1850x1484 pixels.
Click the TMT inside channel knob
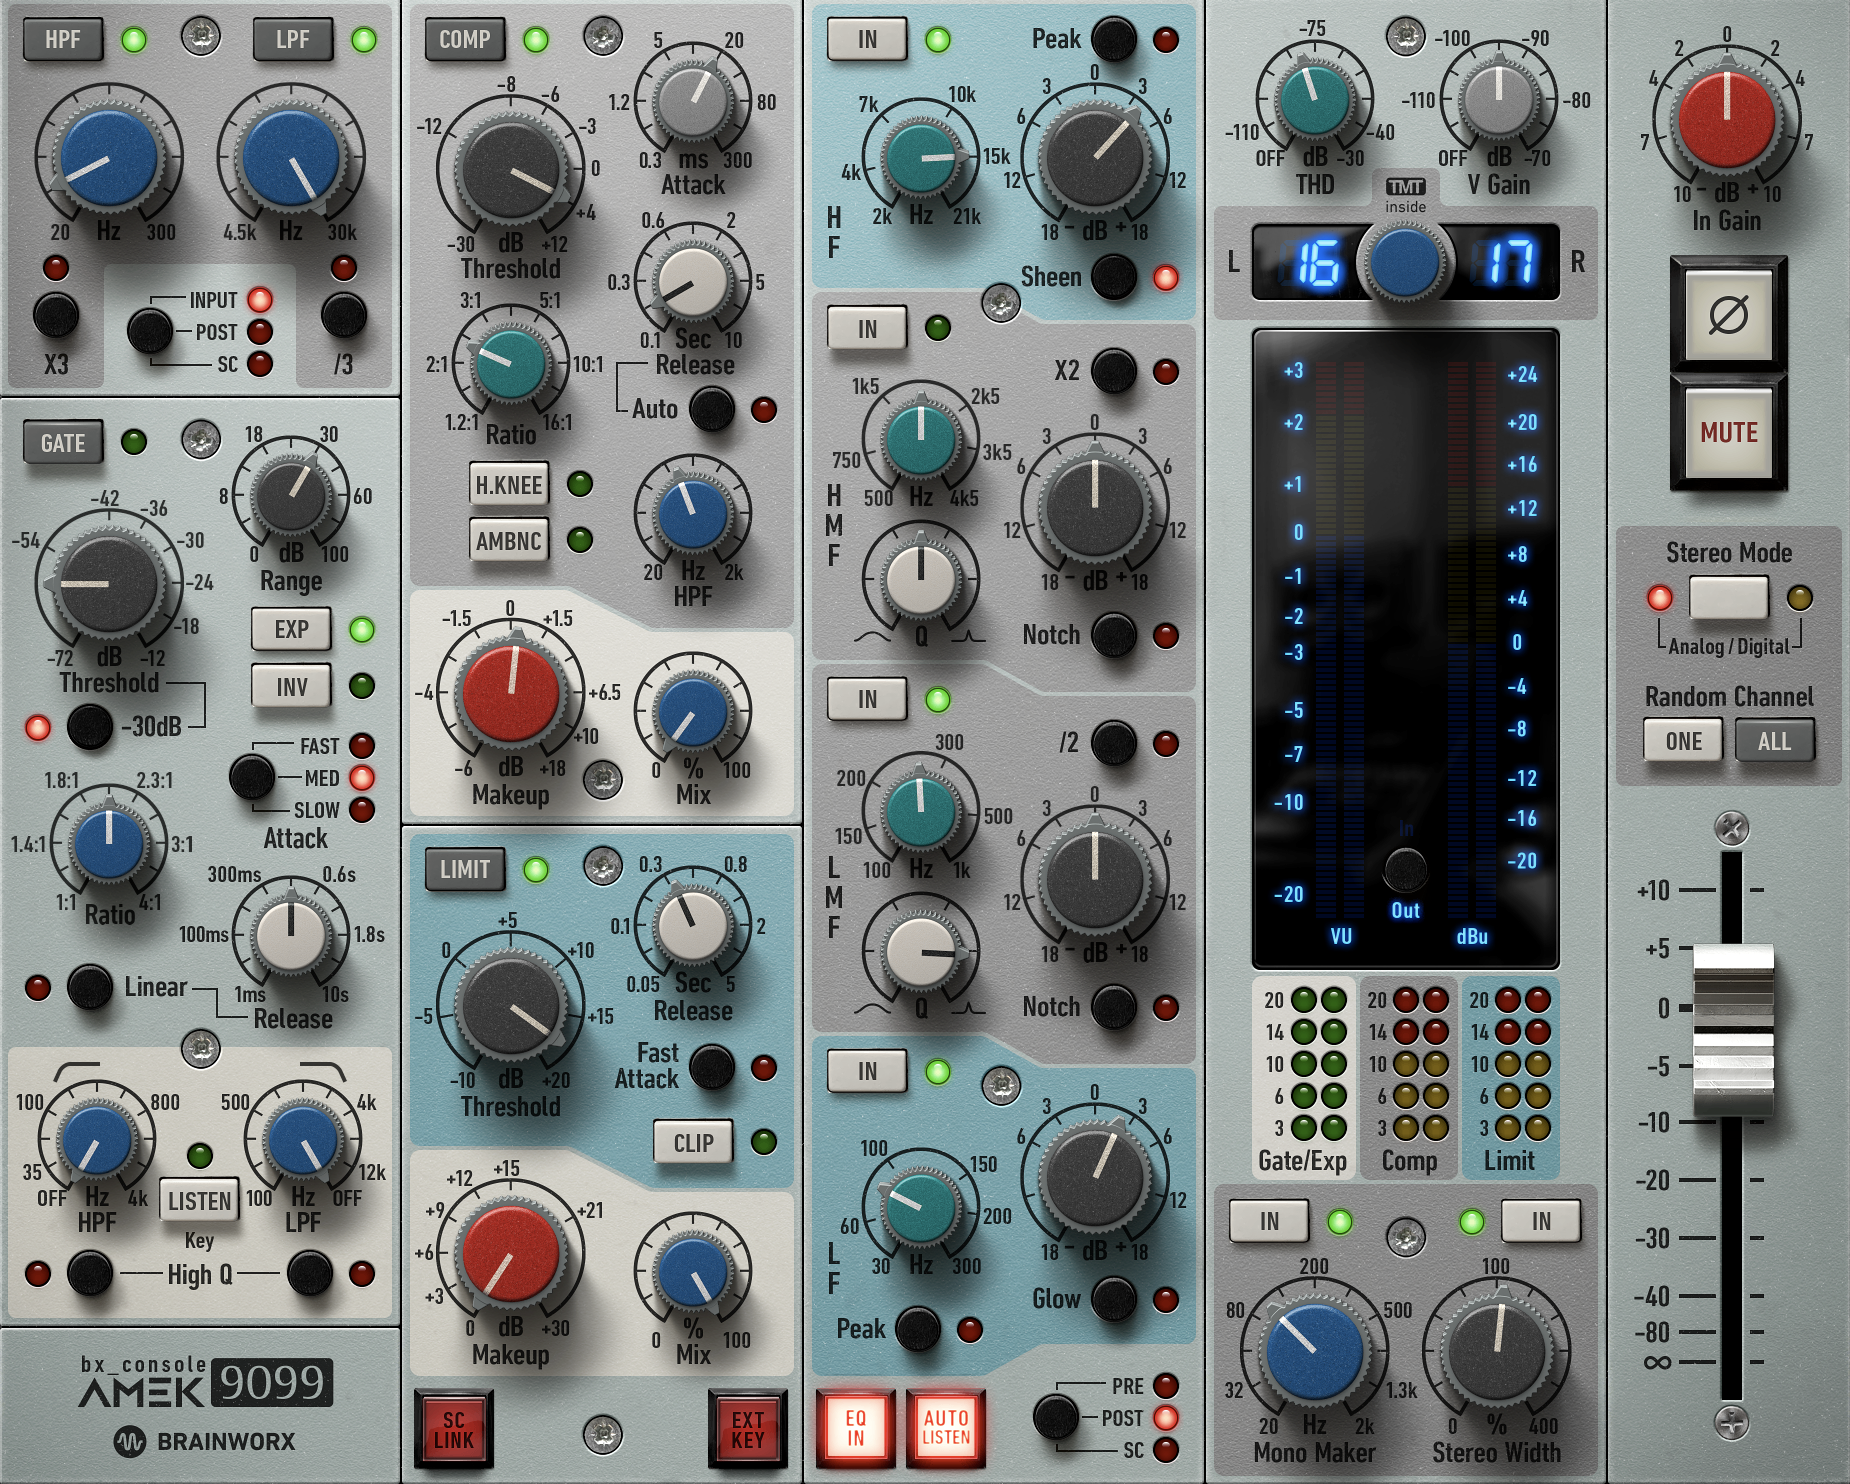[x=1404, y=262]
